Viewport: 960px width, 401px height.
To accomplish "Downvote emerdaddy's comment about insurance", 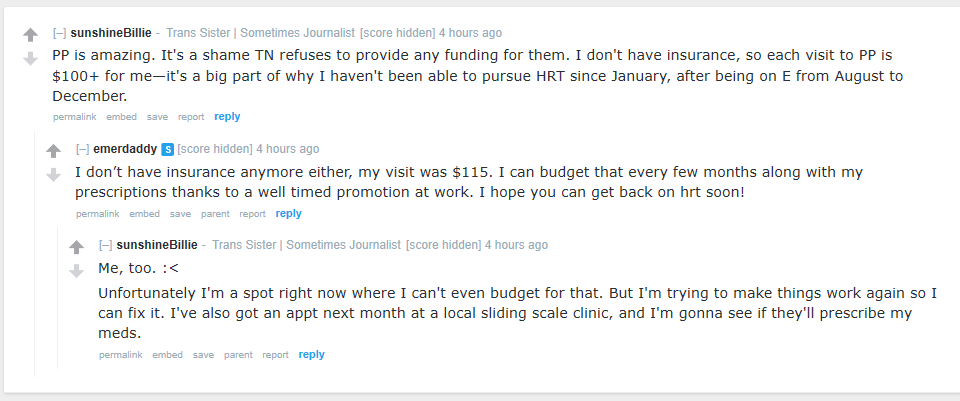I will coord(54,174).
